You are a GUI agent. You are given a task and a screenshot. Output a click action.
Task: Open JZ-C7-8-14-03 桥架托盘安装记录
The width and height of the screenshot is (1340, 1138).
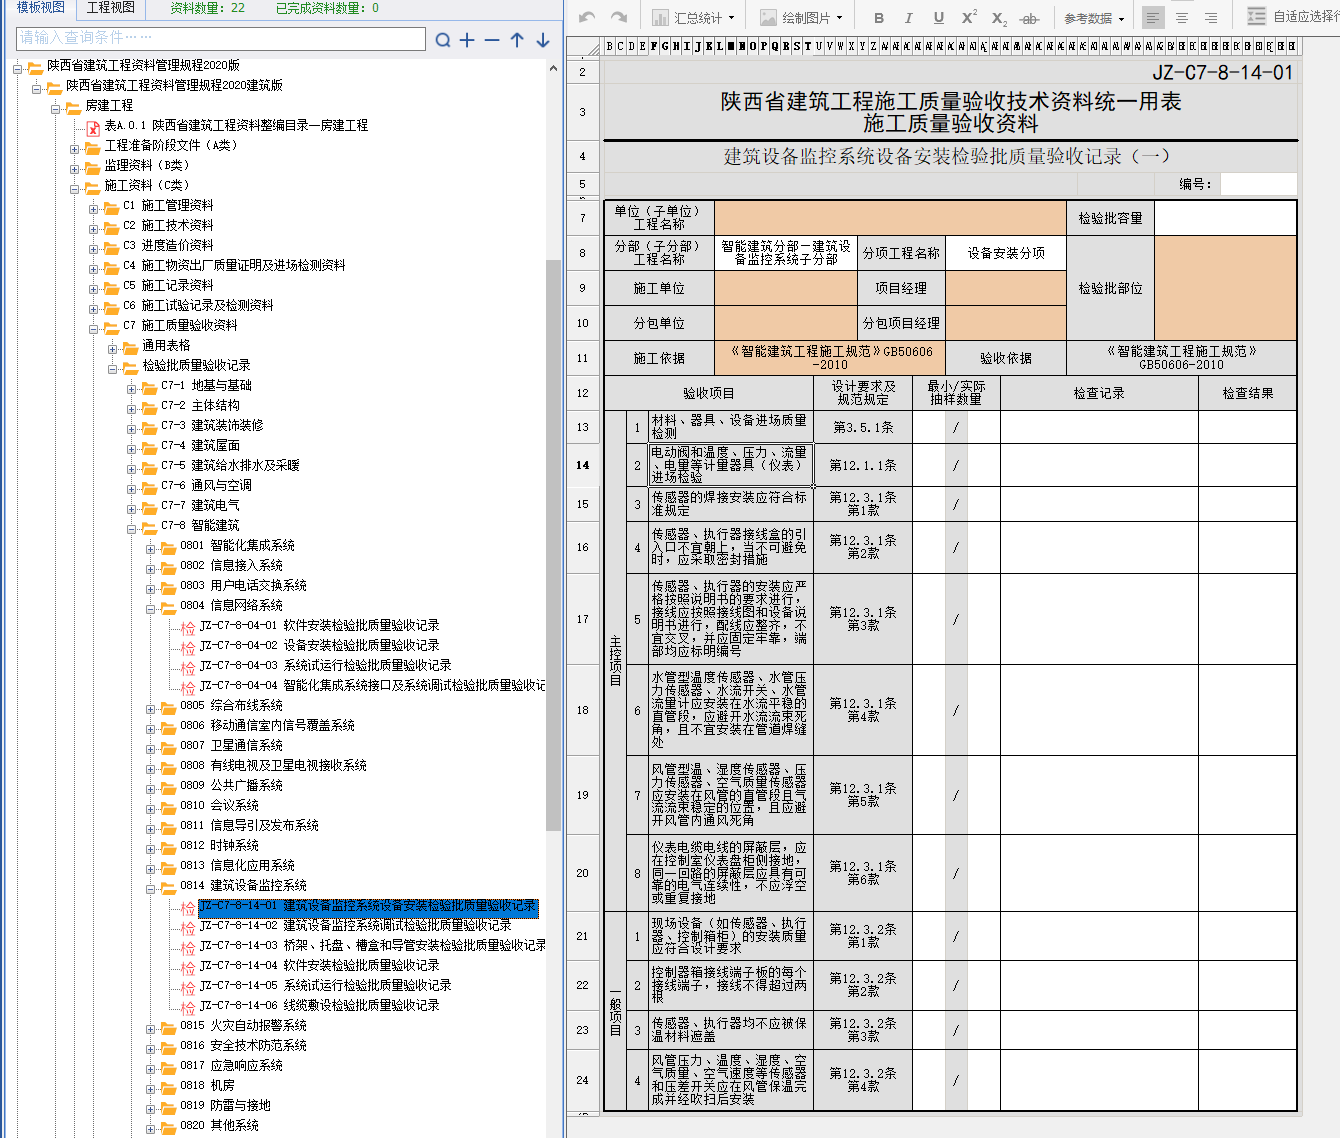tap(372, 946)
